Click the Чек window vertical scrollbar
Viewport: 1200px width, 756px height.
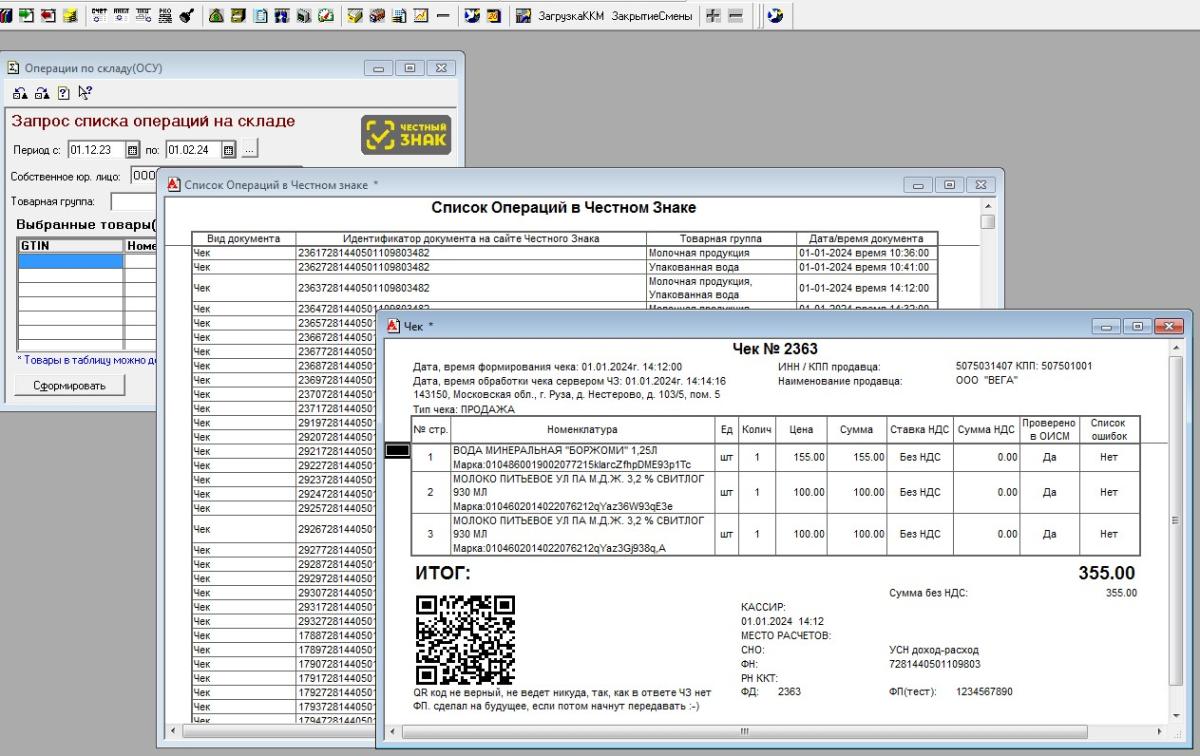point(1176,520)
